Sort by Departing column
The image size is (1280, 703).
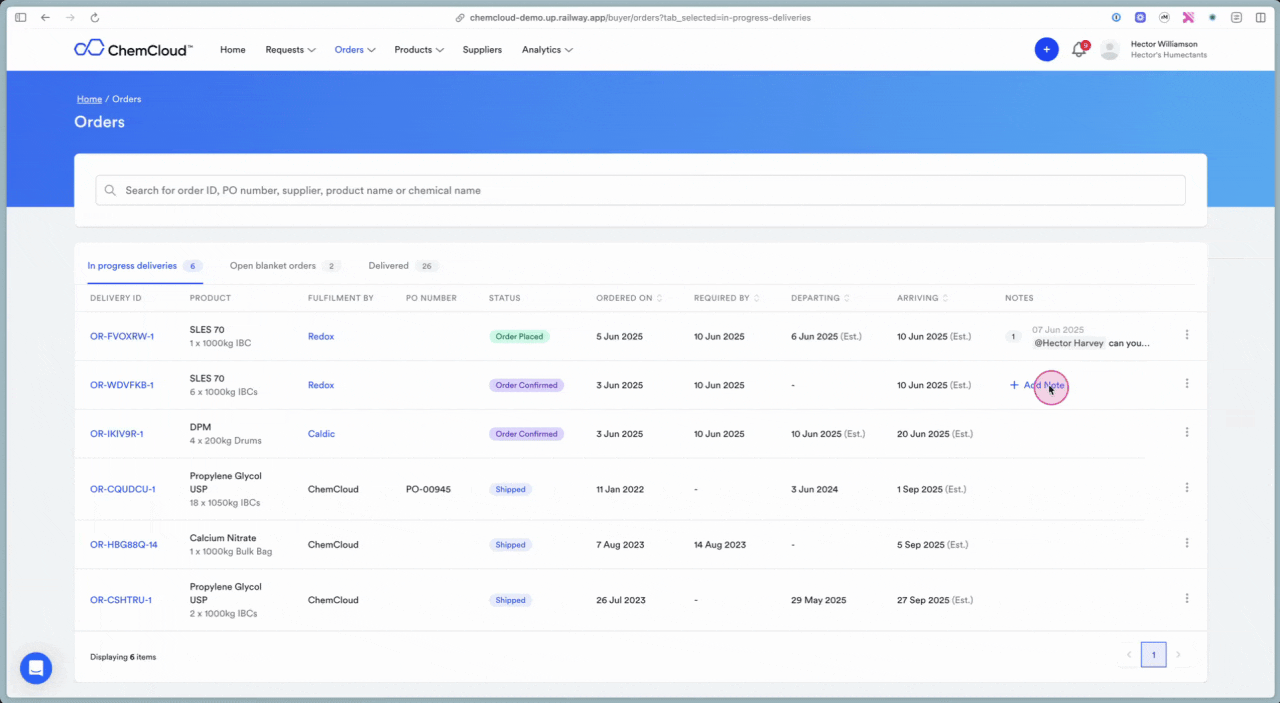pyautogui.click(x=821, y=298)
